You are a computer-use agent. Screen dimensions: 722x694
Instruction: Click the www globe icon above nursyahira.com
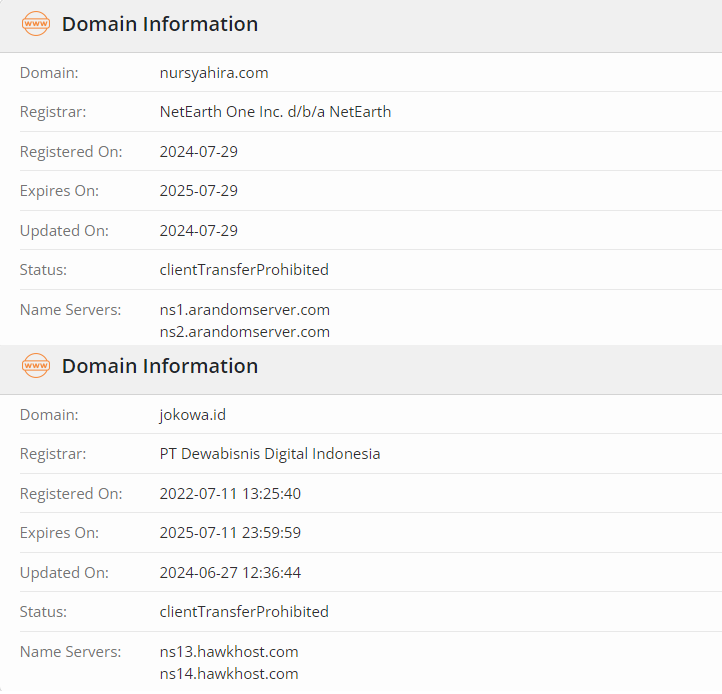pyautogui.click(x=35, y=24)
